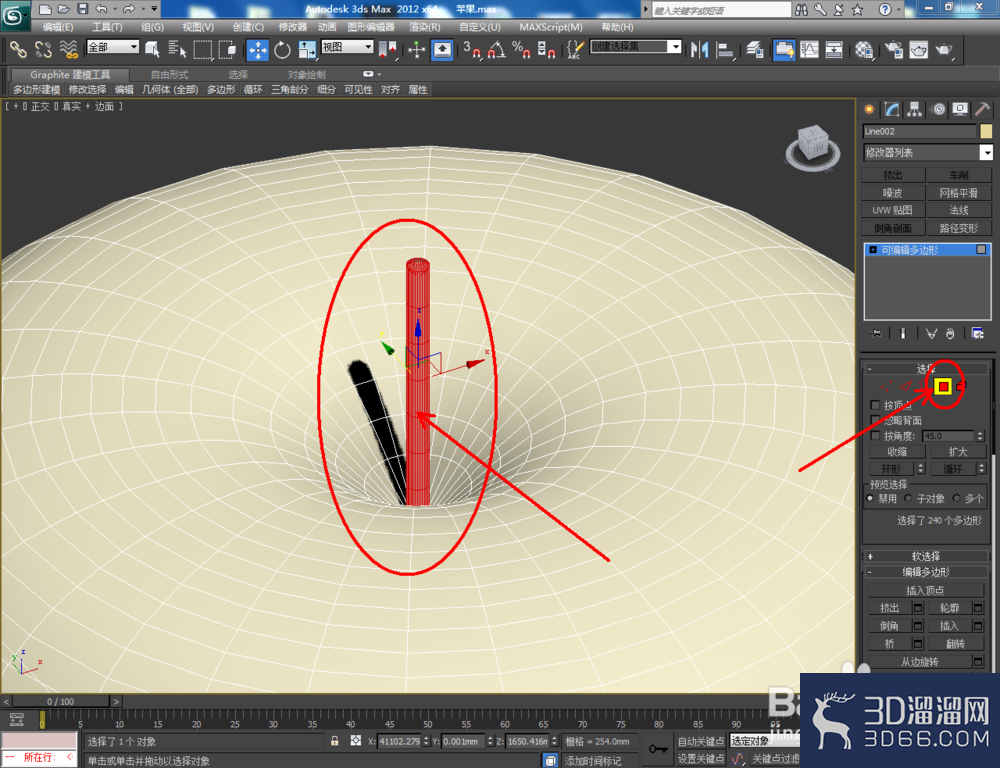Image resolution: width=1000 pixels, height=768 pixels.
Task: Select the 多个 preview selection radio button
Action: coord(956,498)
